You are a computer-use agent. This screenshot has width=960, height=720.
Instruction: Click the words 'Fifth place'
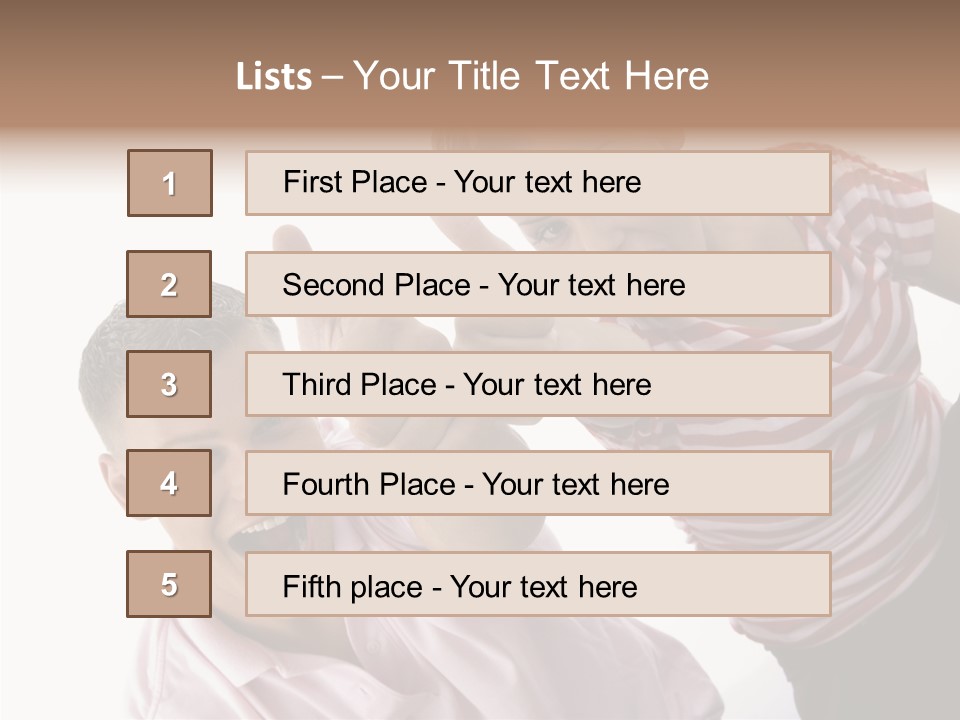coord(353,587)
